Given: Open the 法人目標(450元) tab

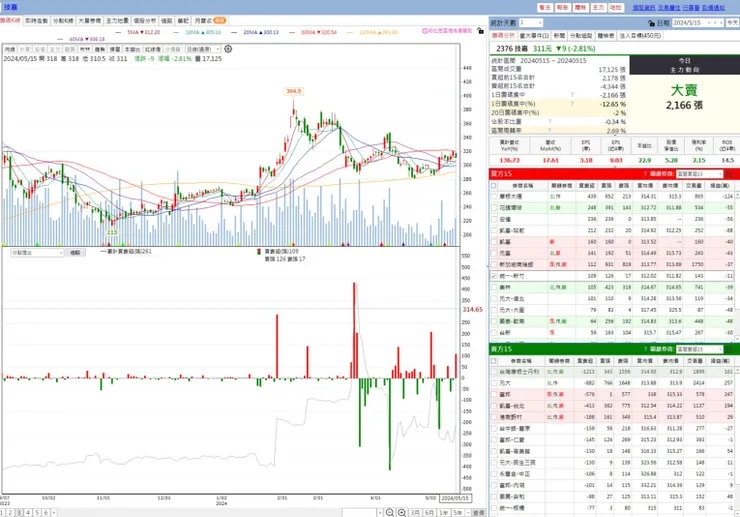Looking at the screenshot, I should (x=640, y=36).
